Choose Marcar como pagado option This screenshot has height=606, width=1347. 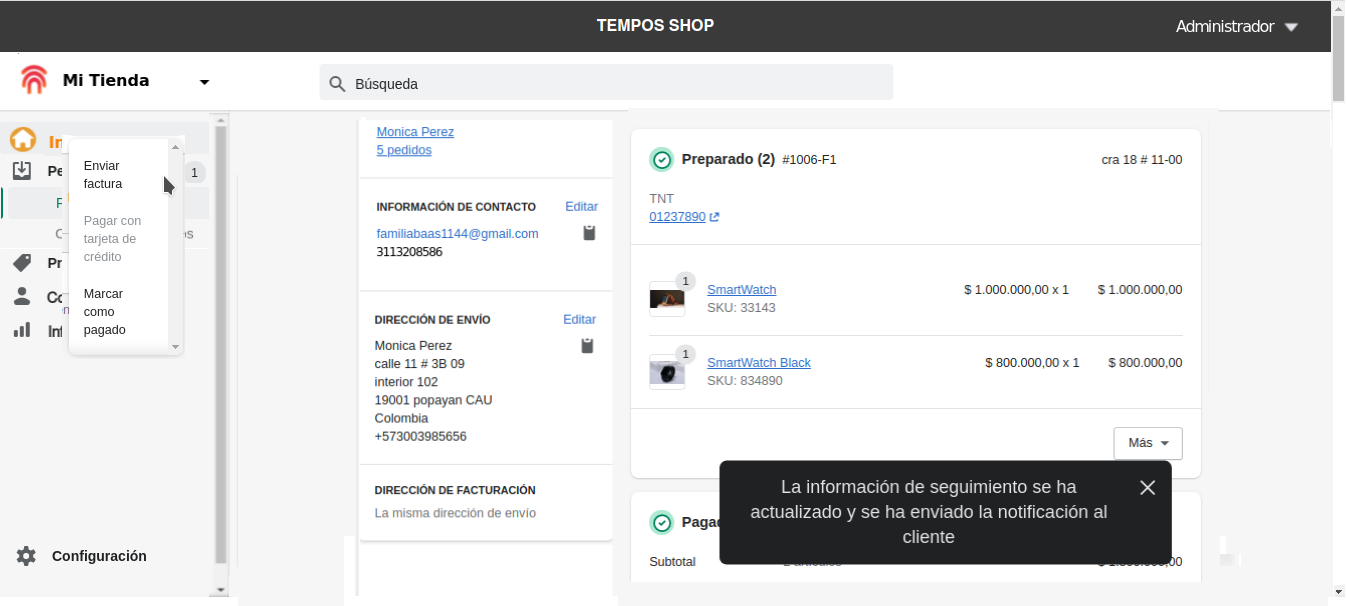[105, 311]
